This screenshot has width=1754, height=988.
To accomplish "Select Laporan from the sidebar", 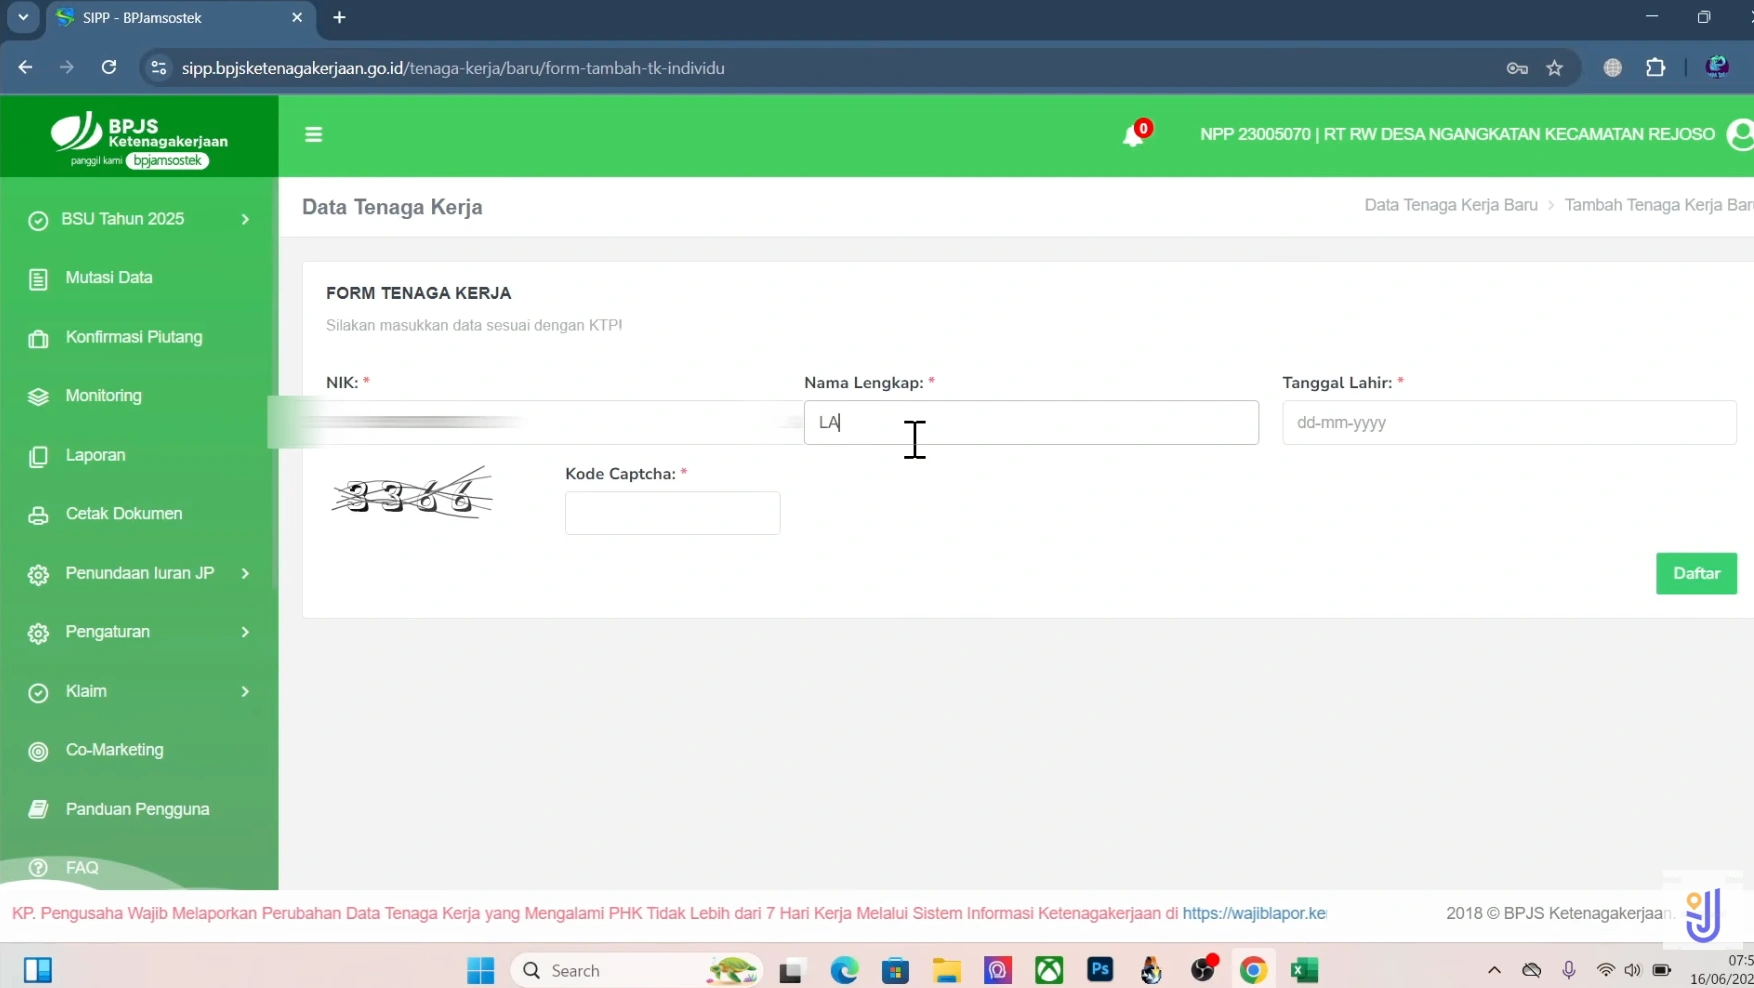I will (x=95, y=455).
